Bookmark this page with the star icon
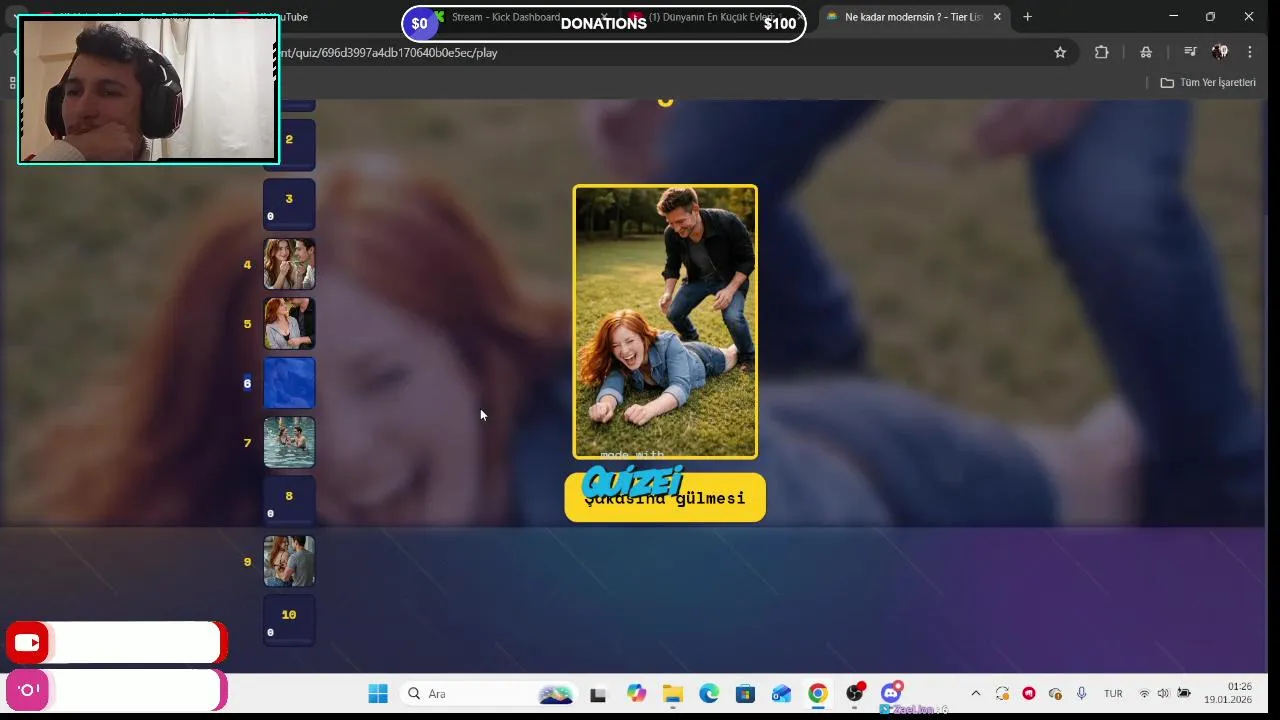Image resolution: width=1280 pixels, height=720 pixels. point(1060,52)
